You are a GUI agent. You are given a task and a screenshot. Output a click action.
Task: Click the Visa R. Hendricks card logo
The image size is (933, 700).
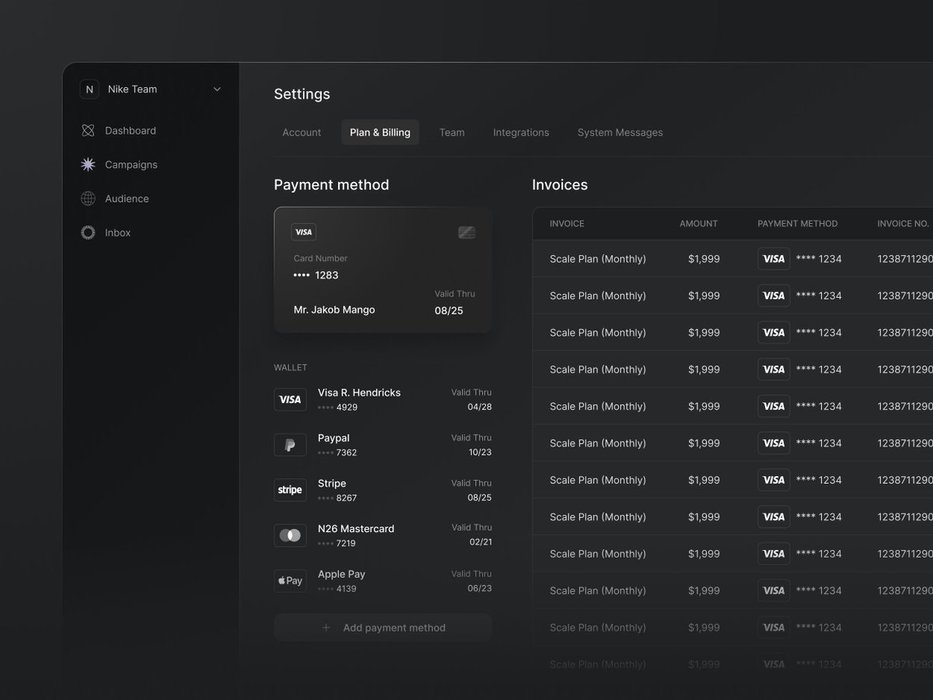click(290, 400)
